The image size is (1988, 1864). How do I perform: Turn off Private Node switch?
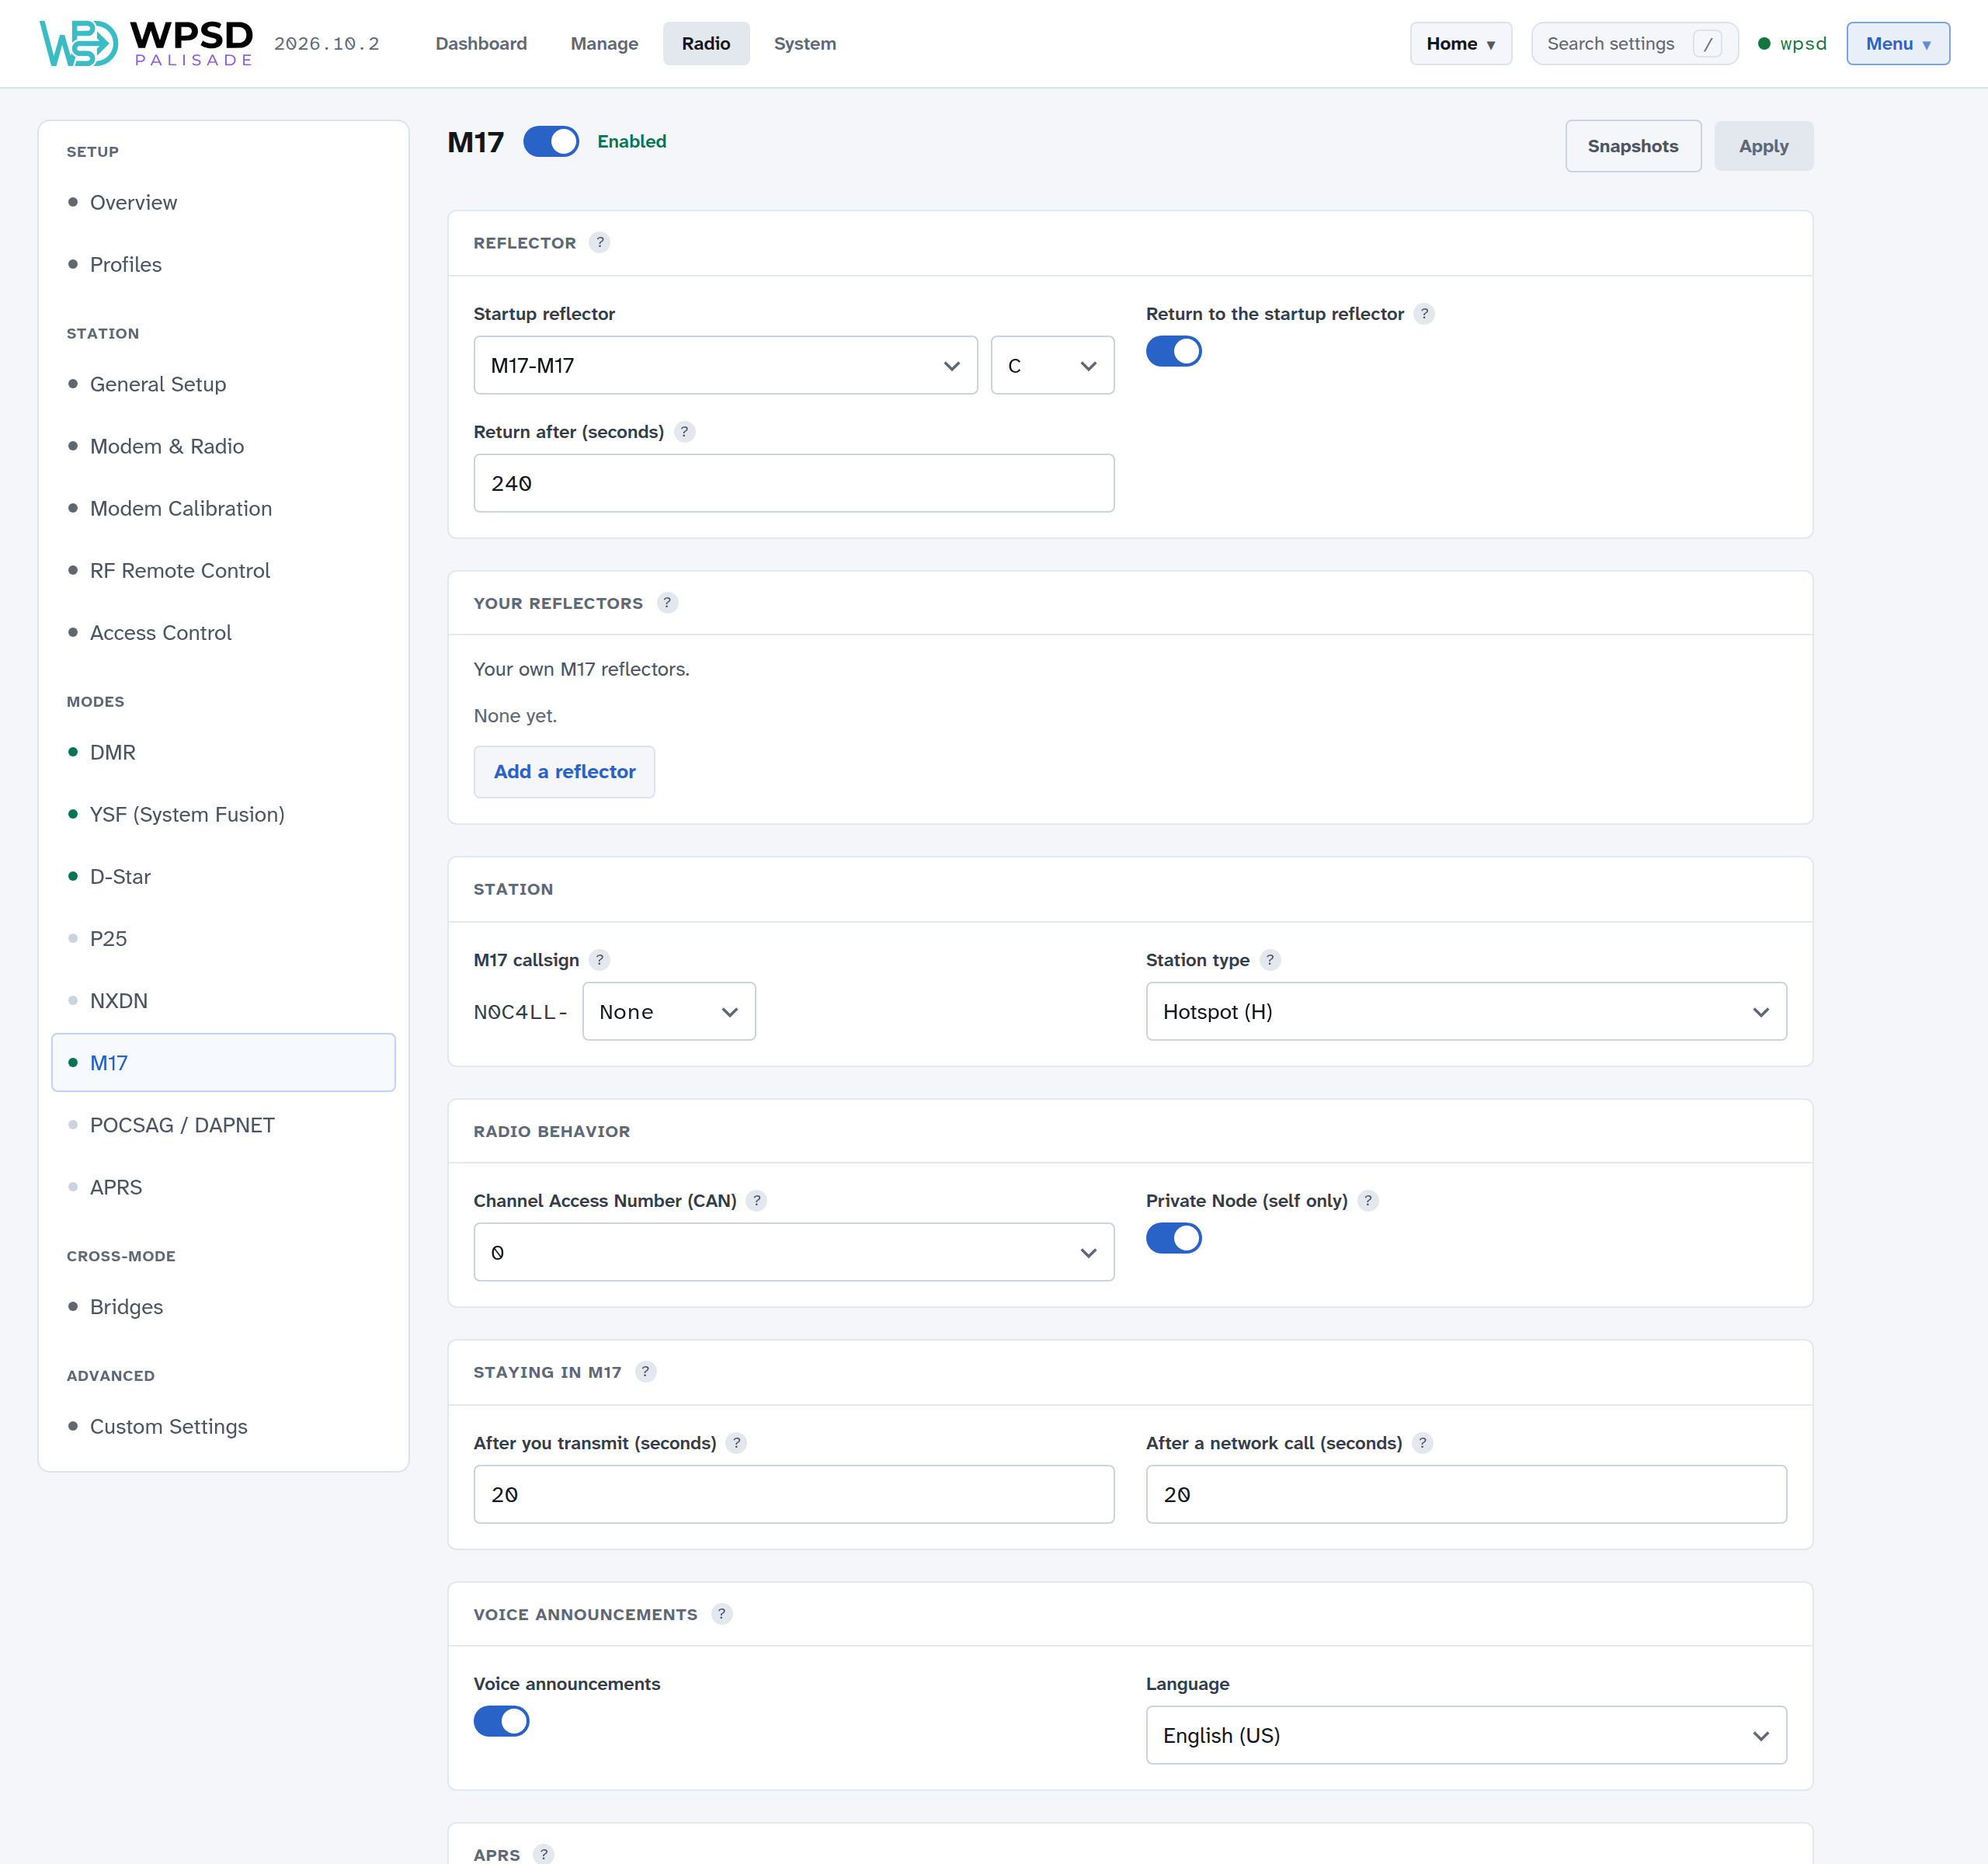coord(1174,1239)
